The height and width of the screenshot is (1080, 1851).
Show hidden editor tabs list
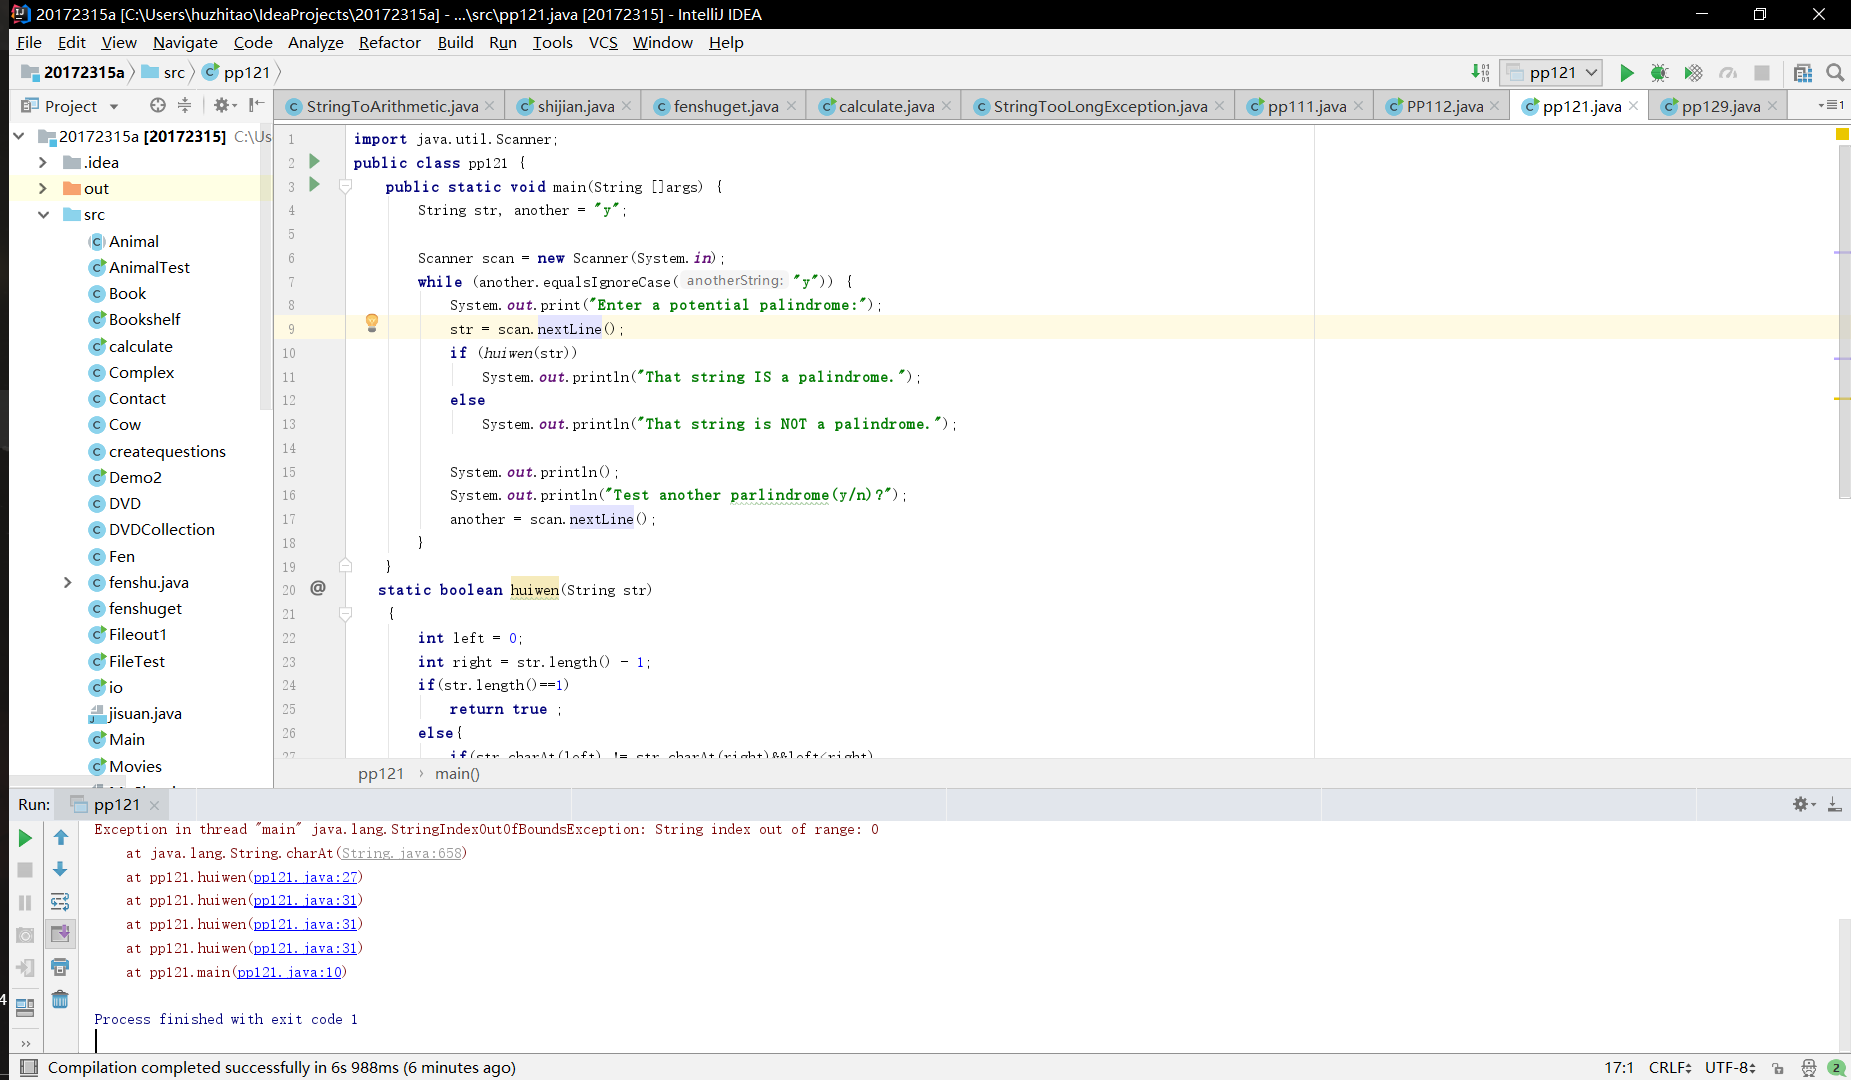point(1832,105)
